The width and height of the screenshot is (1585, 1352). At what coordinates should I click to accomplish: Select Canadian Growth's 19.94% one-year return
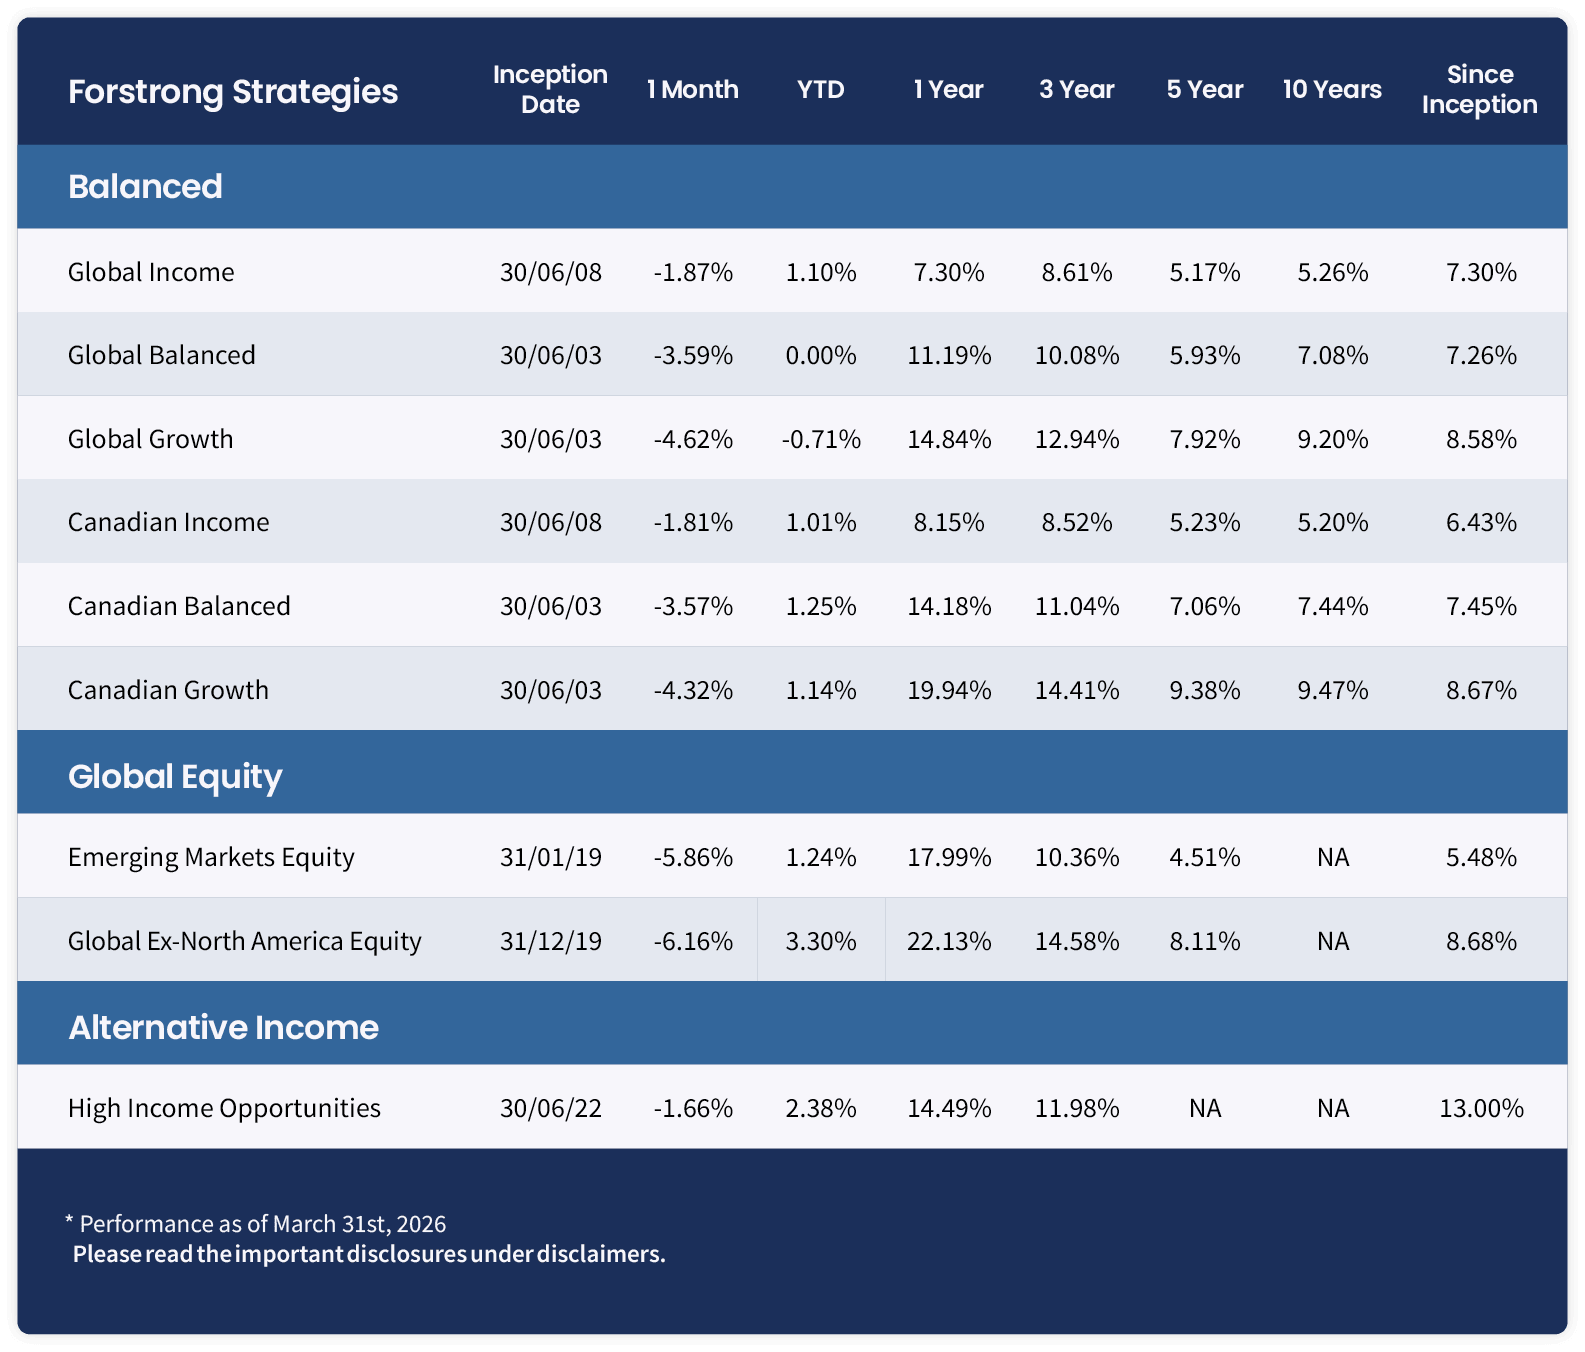pos(949,690)
